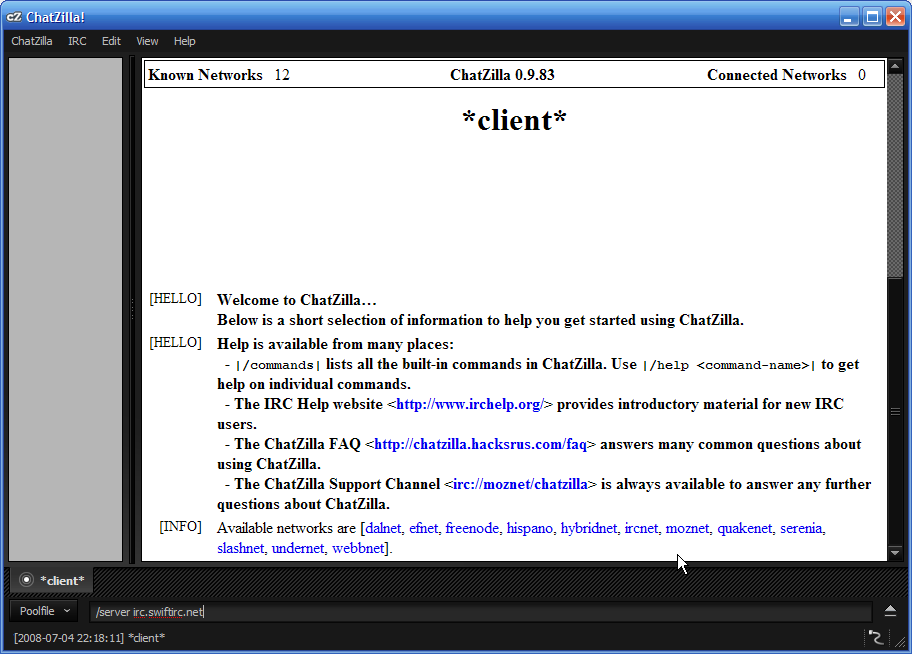The height and width of the screenshot is (654, 912).
Task: Open the Poolfile nickname dropdown
Action: click(44, 611)
